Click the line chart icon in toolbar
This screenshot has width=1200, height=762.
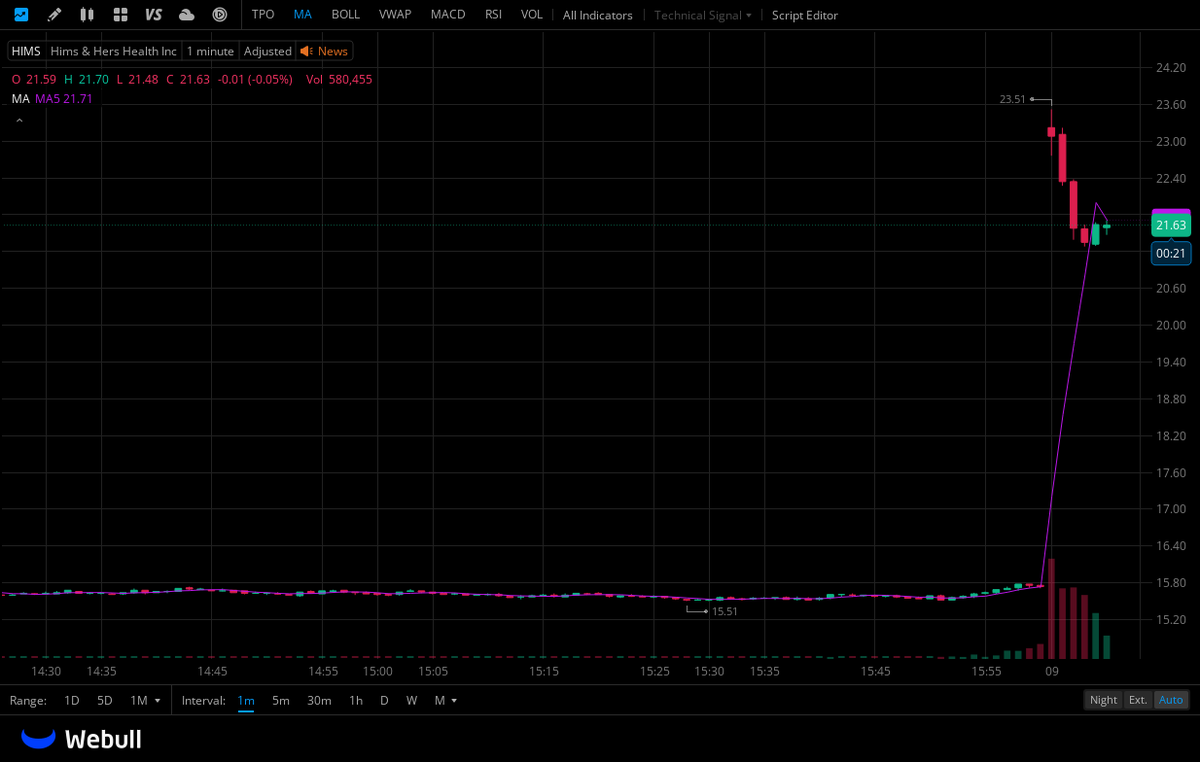tap(21, 15)
